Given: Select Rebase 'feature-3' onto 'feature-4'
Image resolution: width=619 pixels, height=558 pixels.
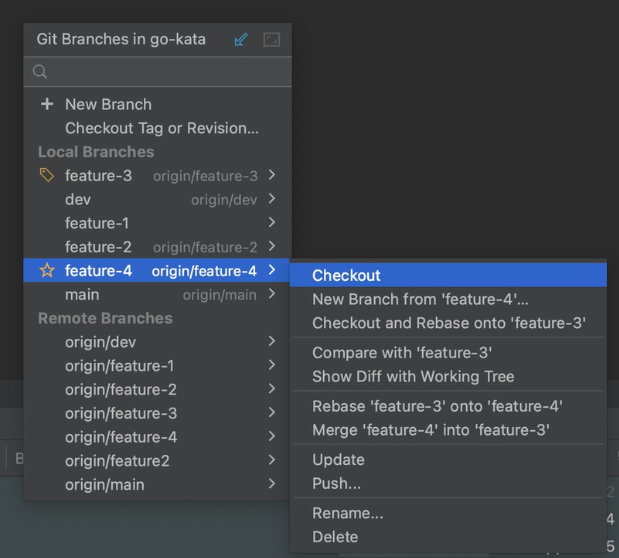Looking at the screenshot, I should pyautogui.click(x=437, y=406).
